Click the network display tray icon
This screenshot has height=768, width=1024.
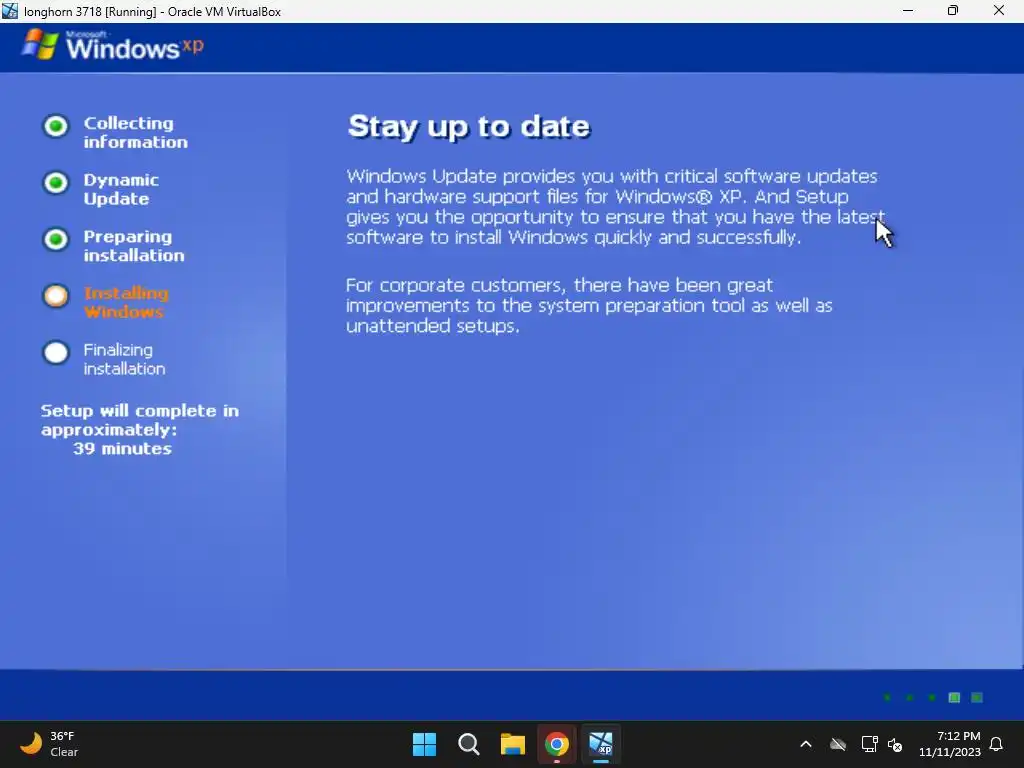pyautogui.click(x=869, y=744)
